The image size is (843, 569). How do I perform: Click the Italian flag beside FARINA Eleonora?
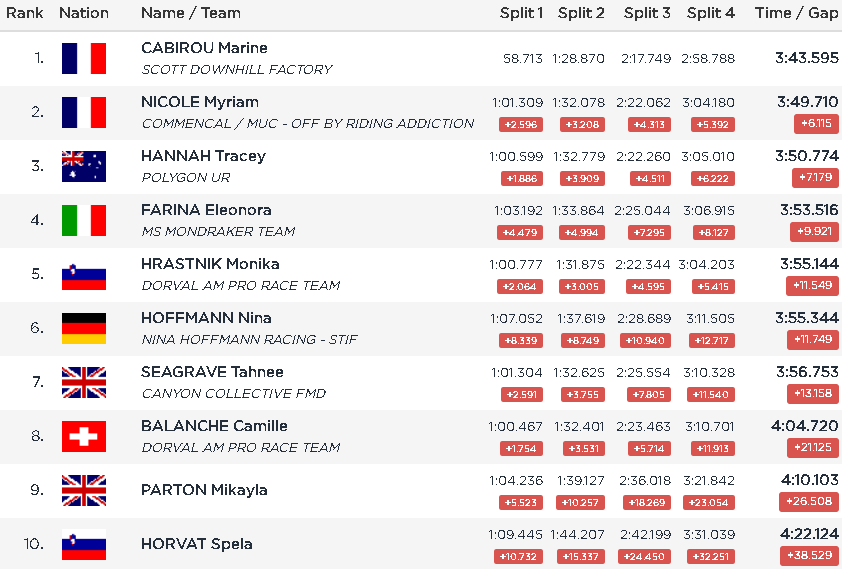click(x=84, y=220)
